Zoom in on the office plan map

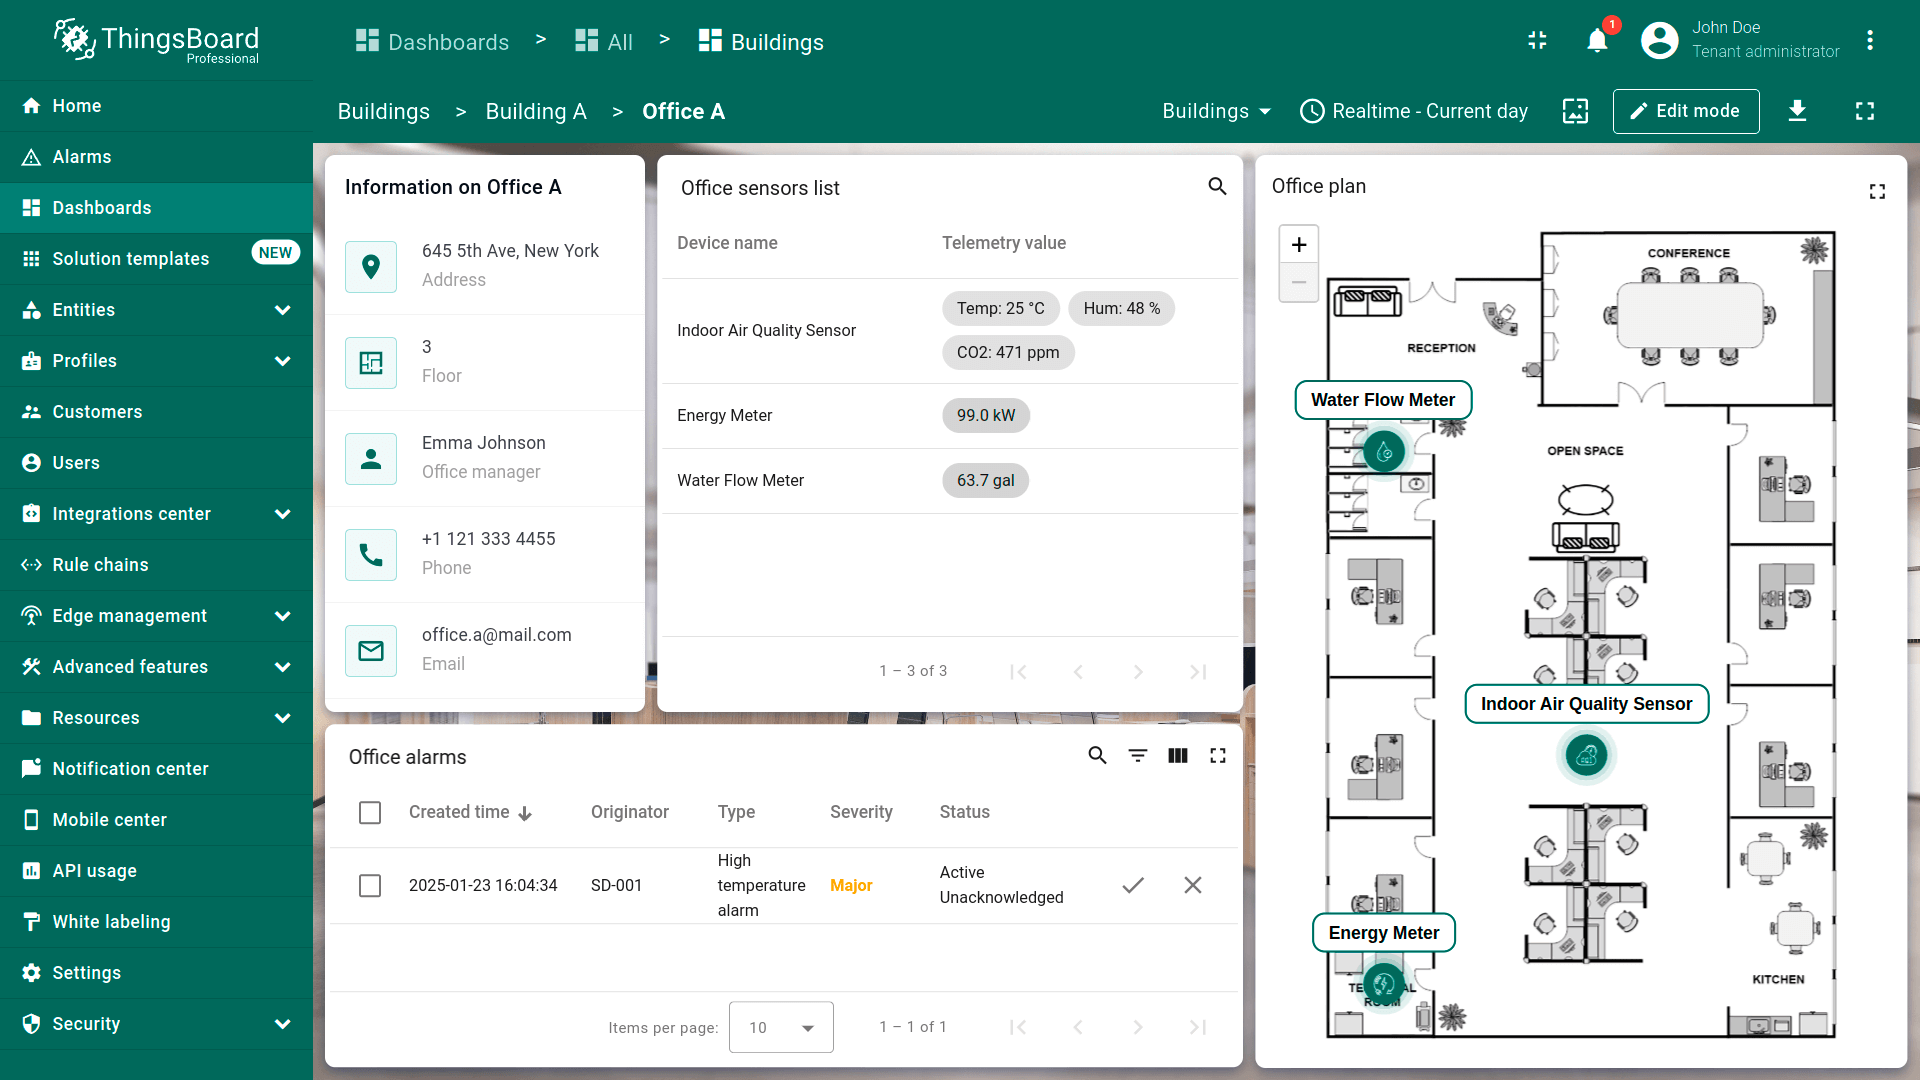pyautogui.click(x=1299, y=245)
